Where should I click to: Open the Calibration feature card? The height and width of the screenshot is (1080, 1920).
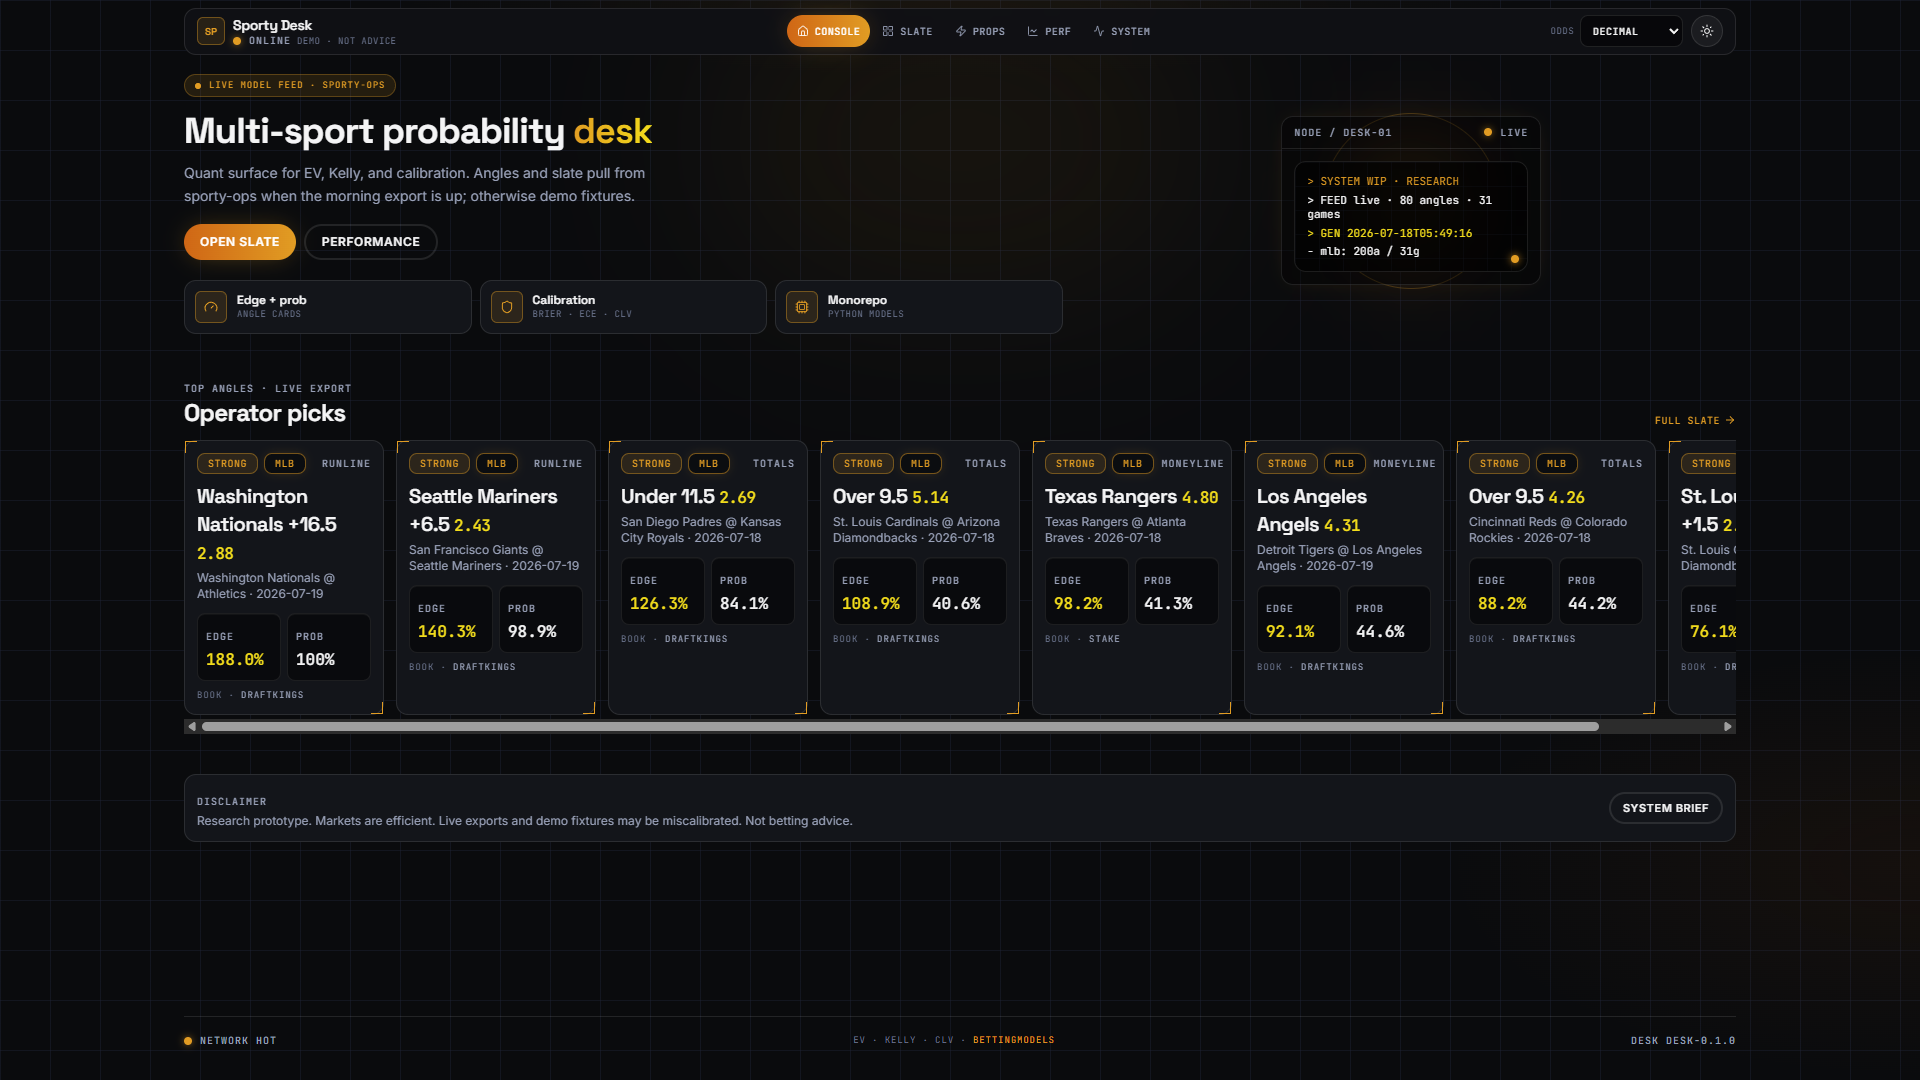click(623, 307)
